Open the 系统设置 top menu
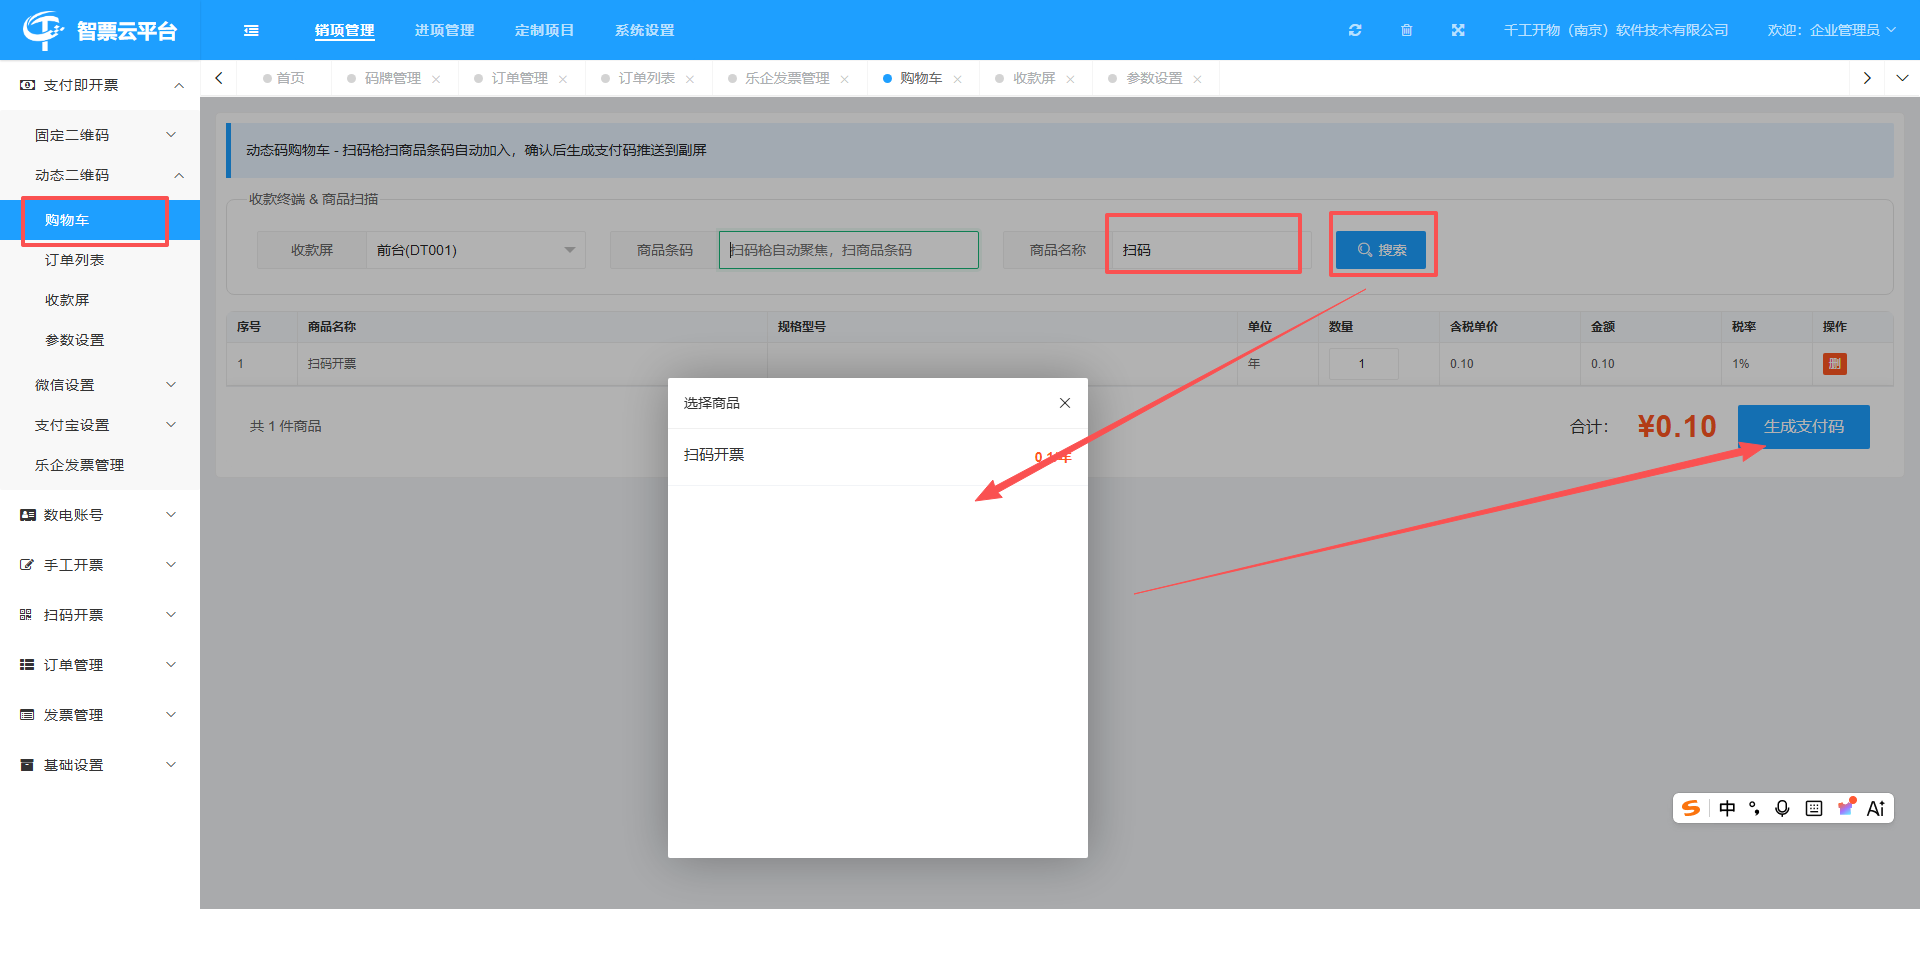The height and width of the screenshot is (953, 1920). [644, 31]
